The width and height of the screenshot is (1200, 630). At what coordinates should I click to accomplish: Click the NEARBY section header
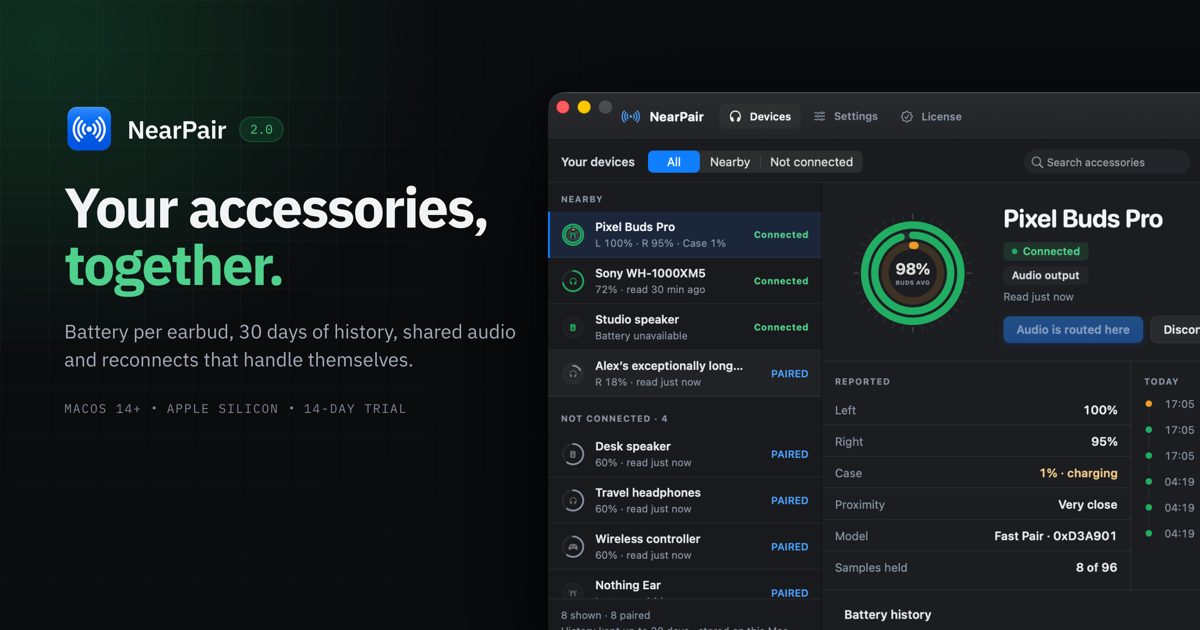coord(582,199)
